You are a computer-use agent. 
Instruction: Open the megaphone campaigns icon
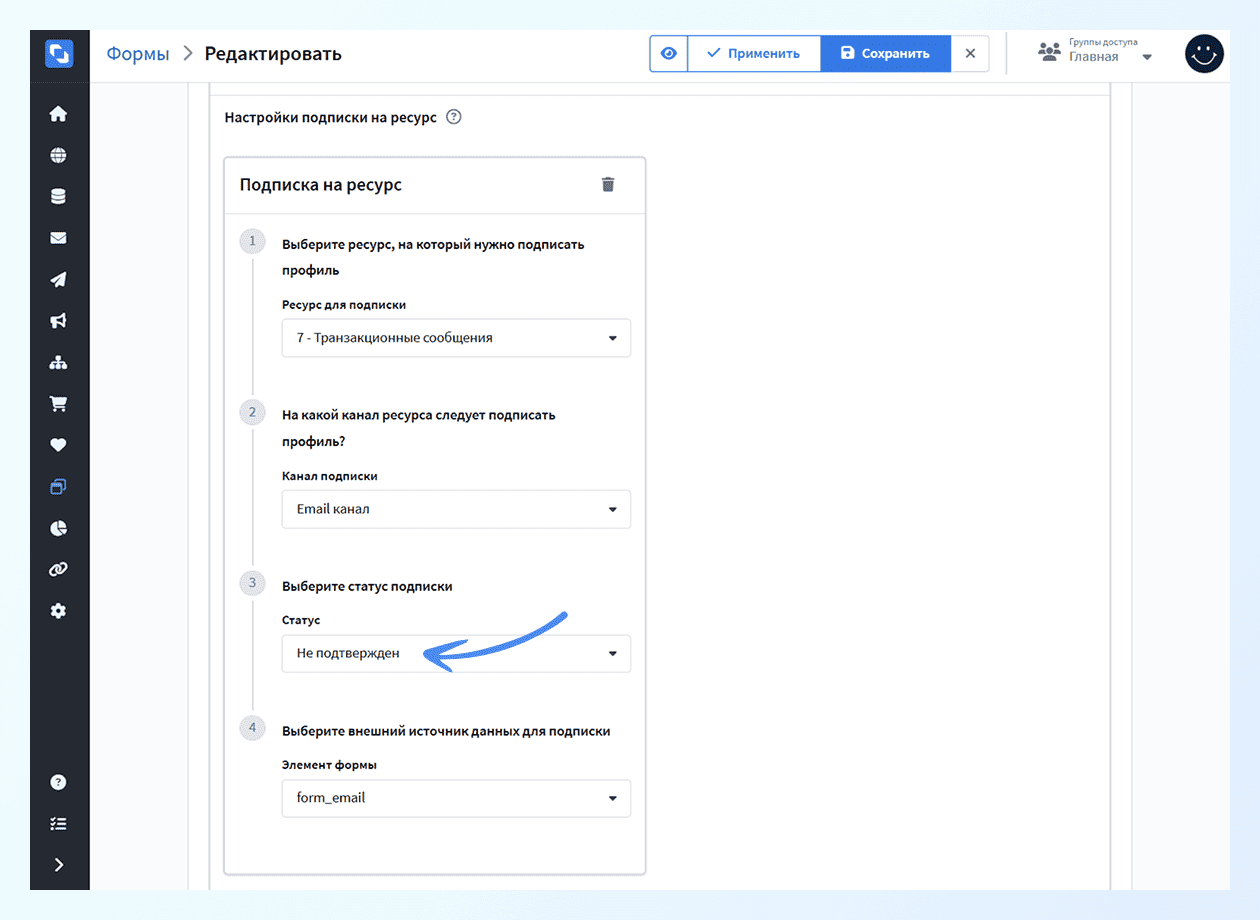point(58,321)
